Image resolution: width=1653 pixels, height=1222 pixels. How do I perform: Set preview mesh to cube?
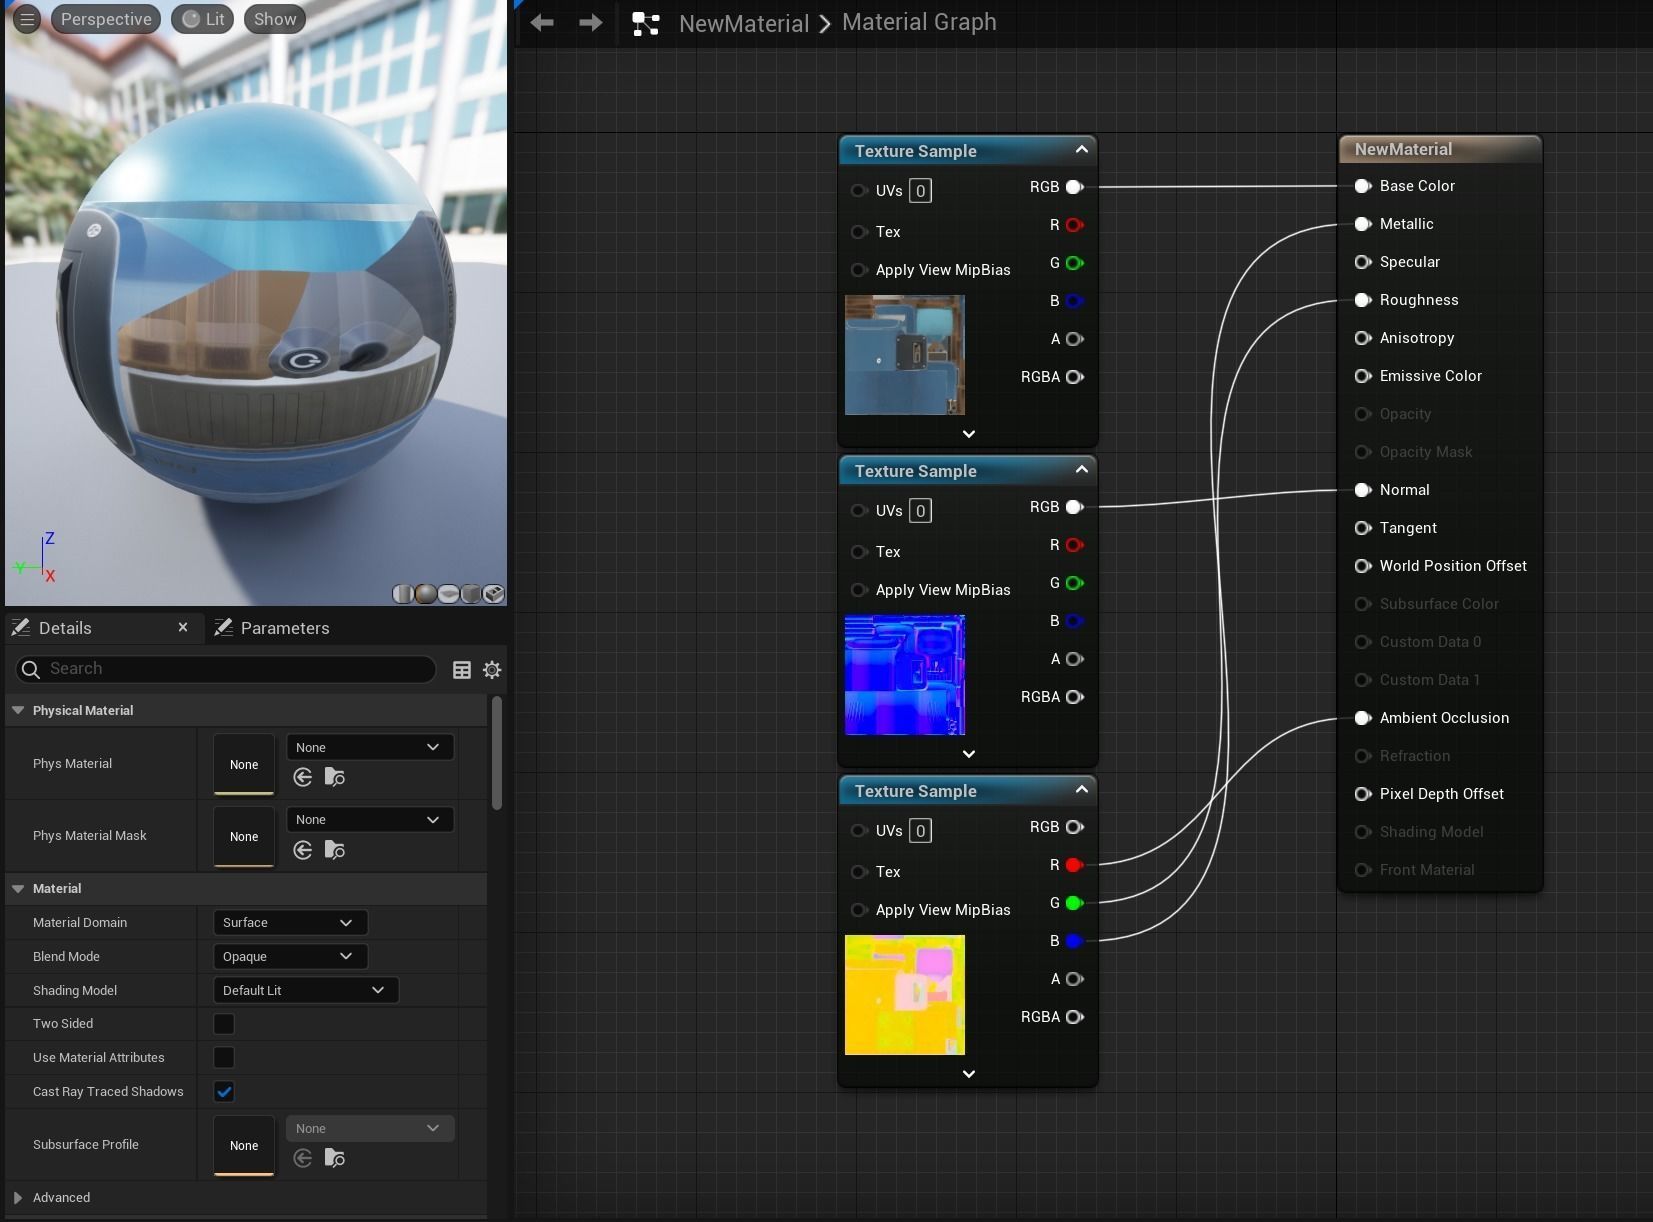click(471, 594)
